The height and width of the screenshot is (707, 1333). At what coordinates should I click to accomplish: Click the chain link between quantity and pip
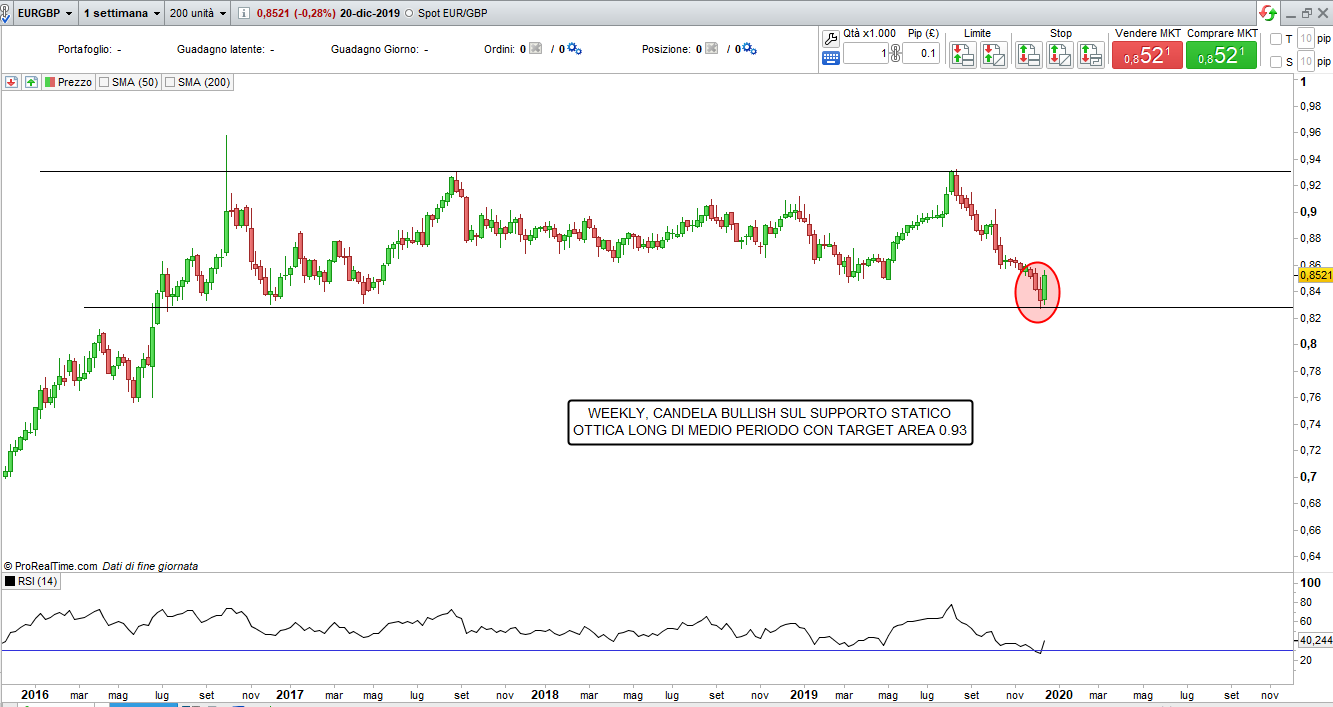(895, 54)
